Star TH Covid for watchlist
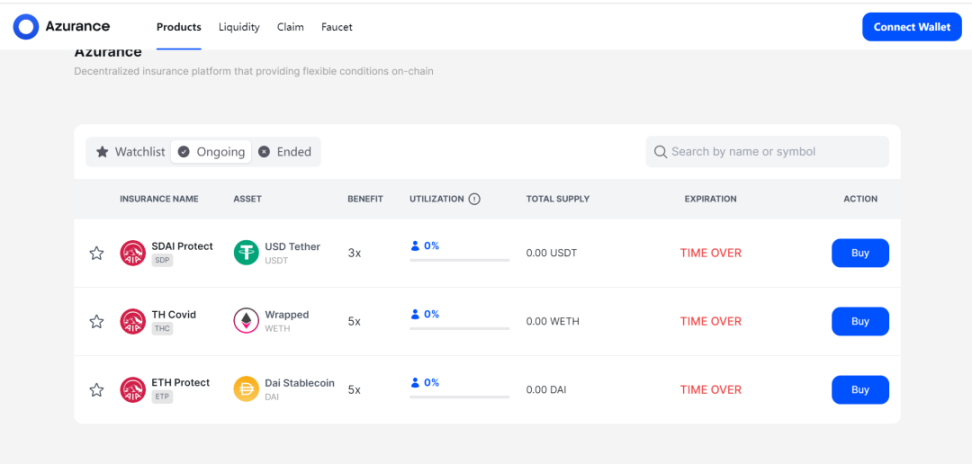 coord(97,321)
